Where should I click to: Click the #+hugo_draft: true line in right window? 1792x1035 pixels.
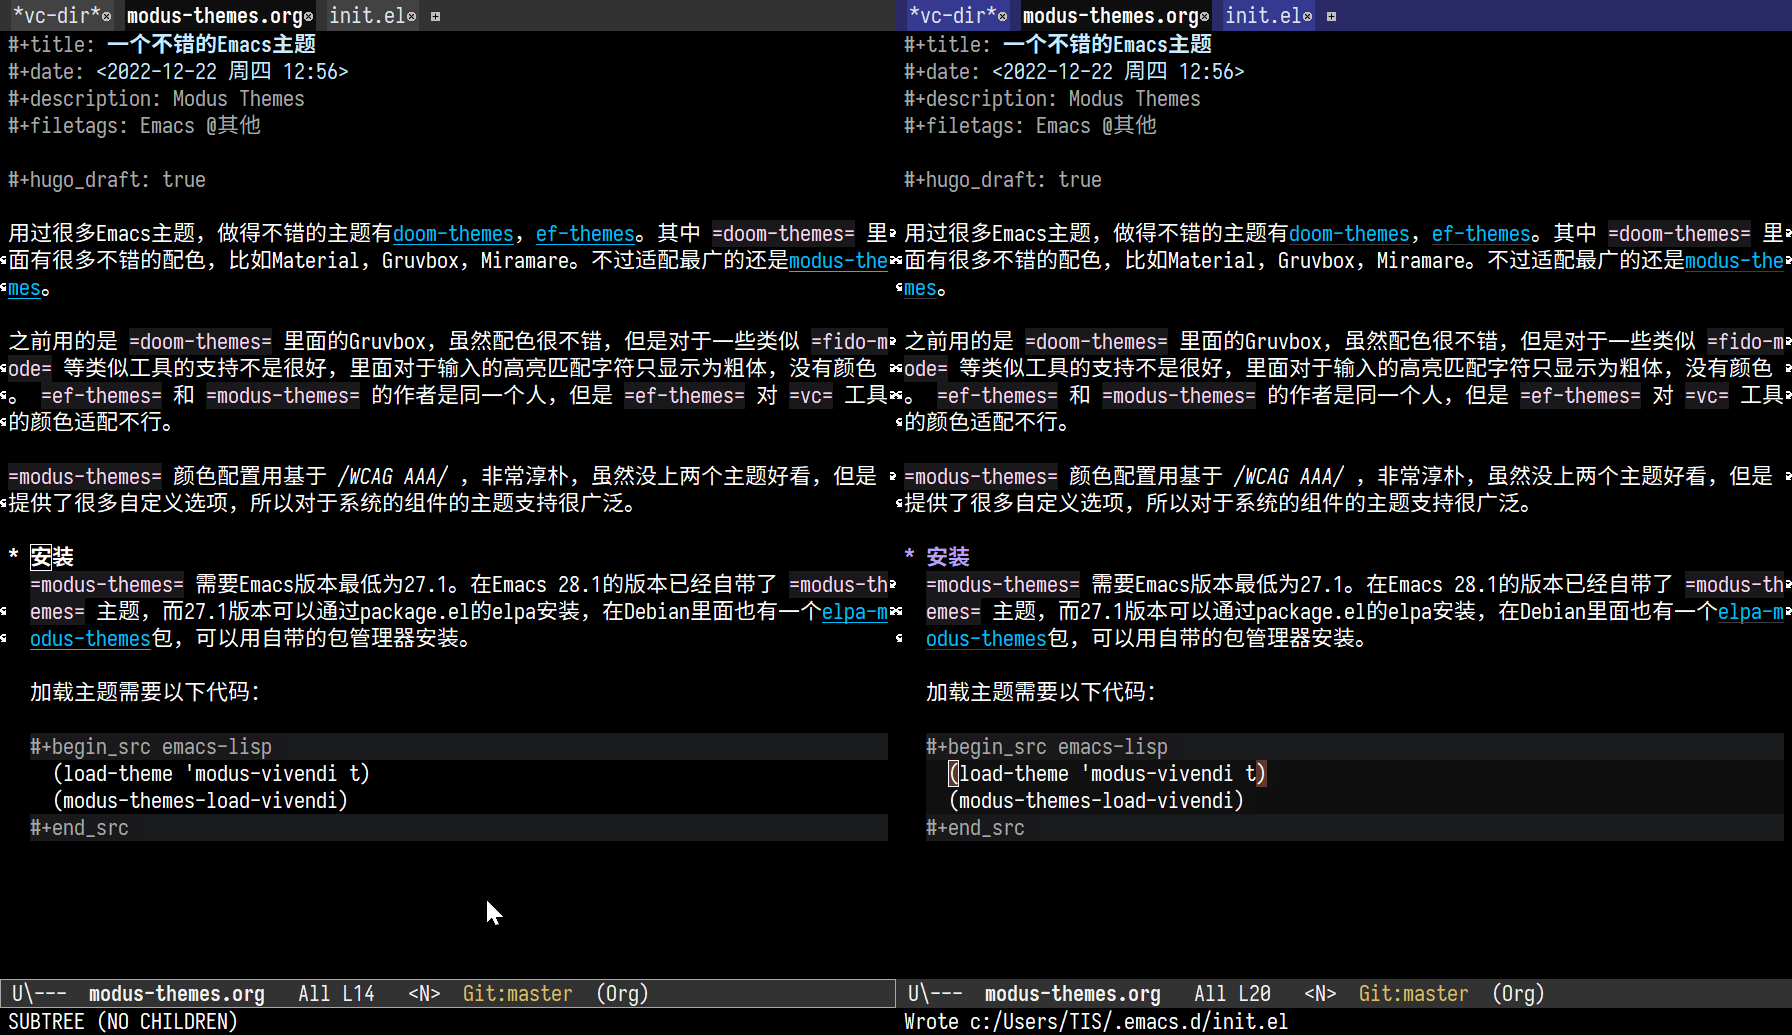point(1003,180)
